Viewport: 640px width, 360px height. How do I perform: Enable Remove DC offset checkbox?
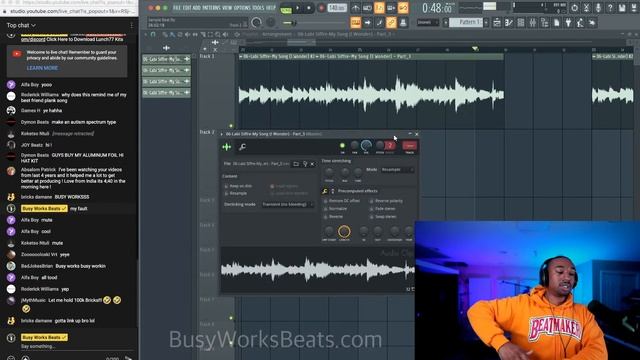tap(325, 201)
